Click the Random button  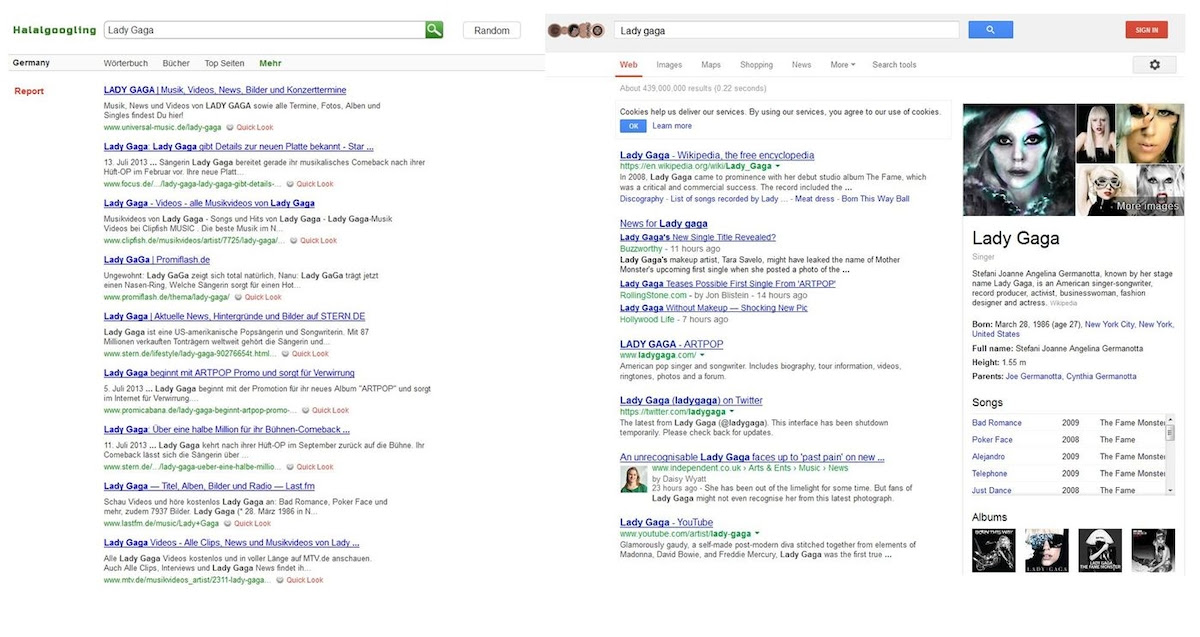pos(492,30)
